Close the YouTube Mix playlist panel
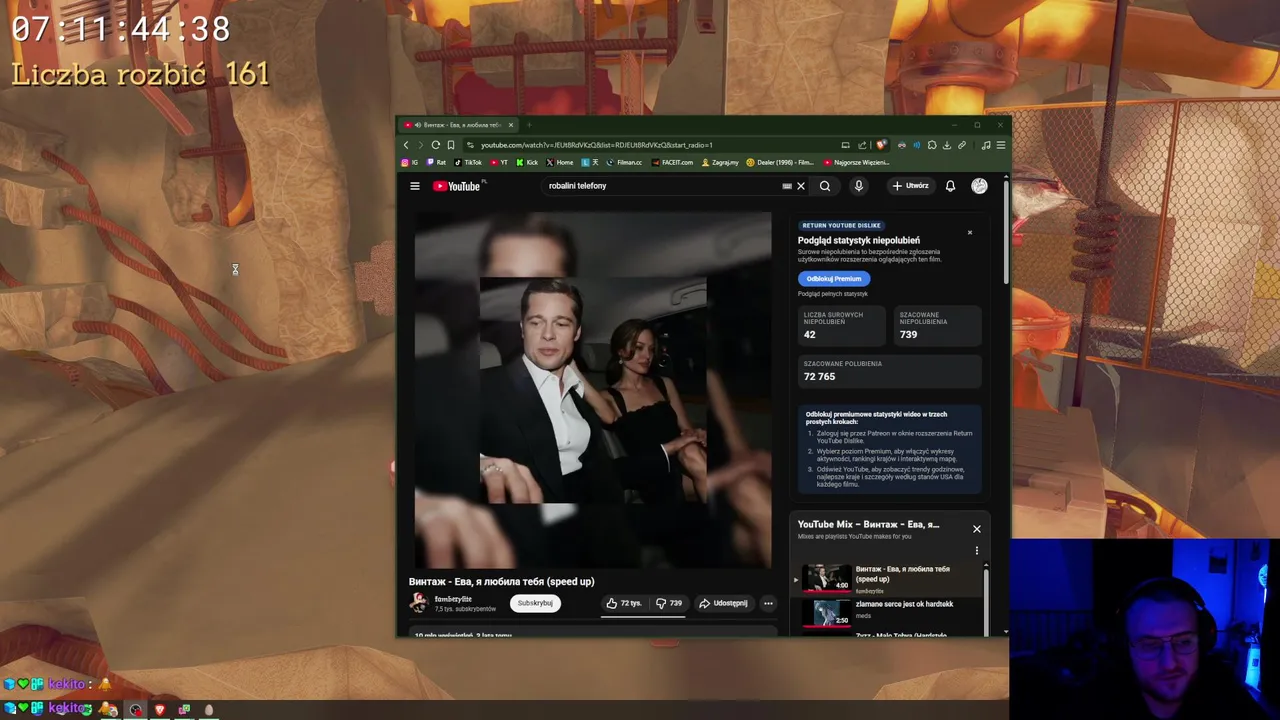1280x720 pixels. pos(977,529)
